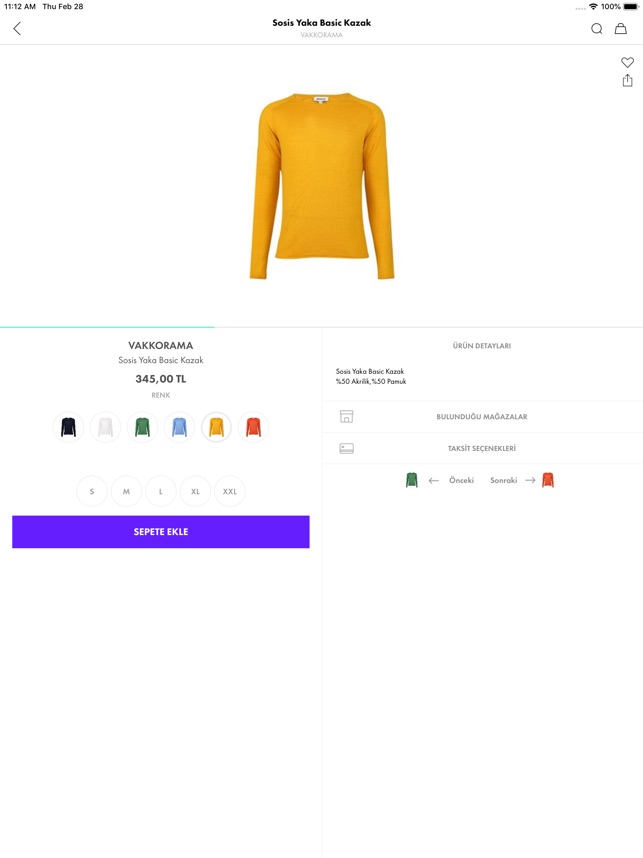Go back using the top-left arrow
Viewport: 643px width, 858px height.
(17, 28)
